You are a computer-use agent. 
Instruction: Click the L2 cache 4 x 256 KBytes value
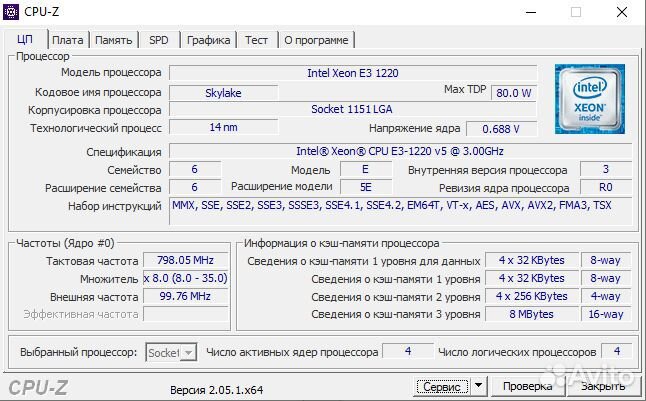pos(532,296)
